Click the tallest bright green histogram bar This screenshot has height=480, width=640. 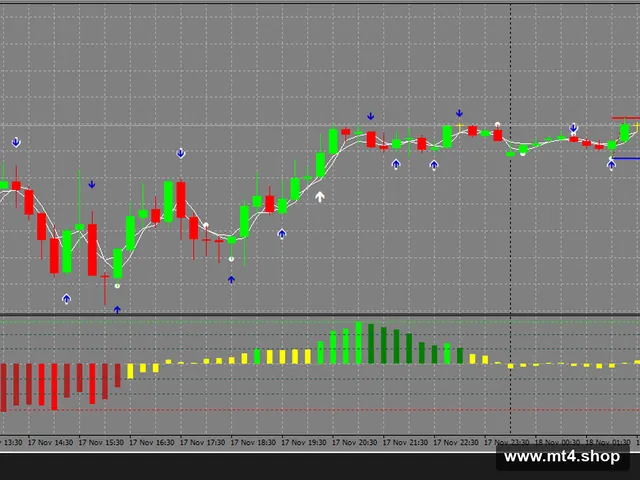(359, 343)
